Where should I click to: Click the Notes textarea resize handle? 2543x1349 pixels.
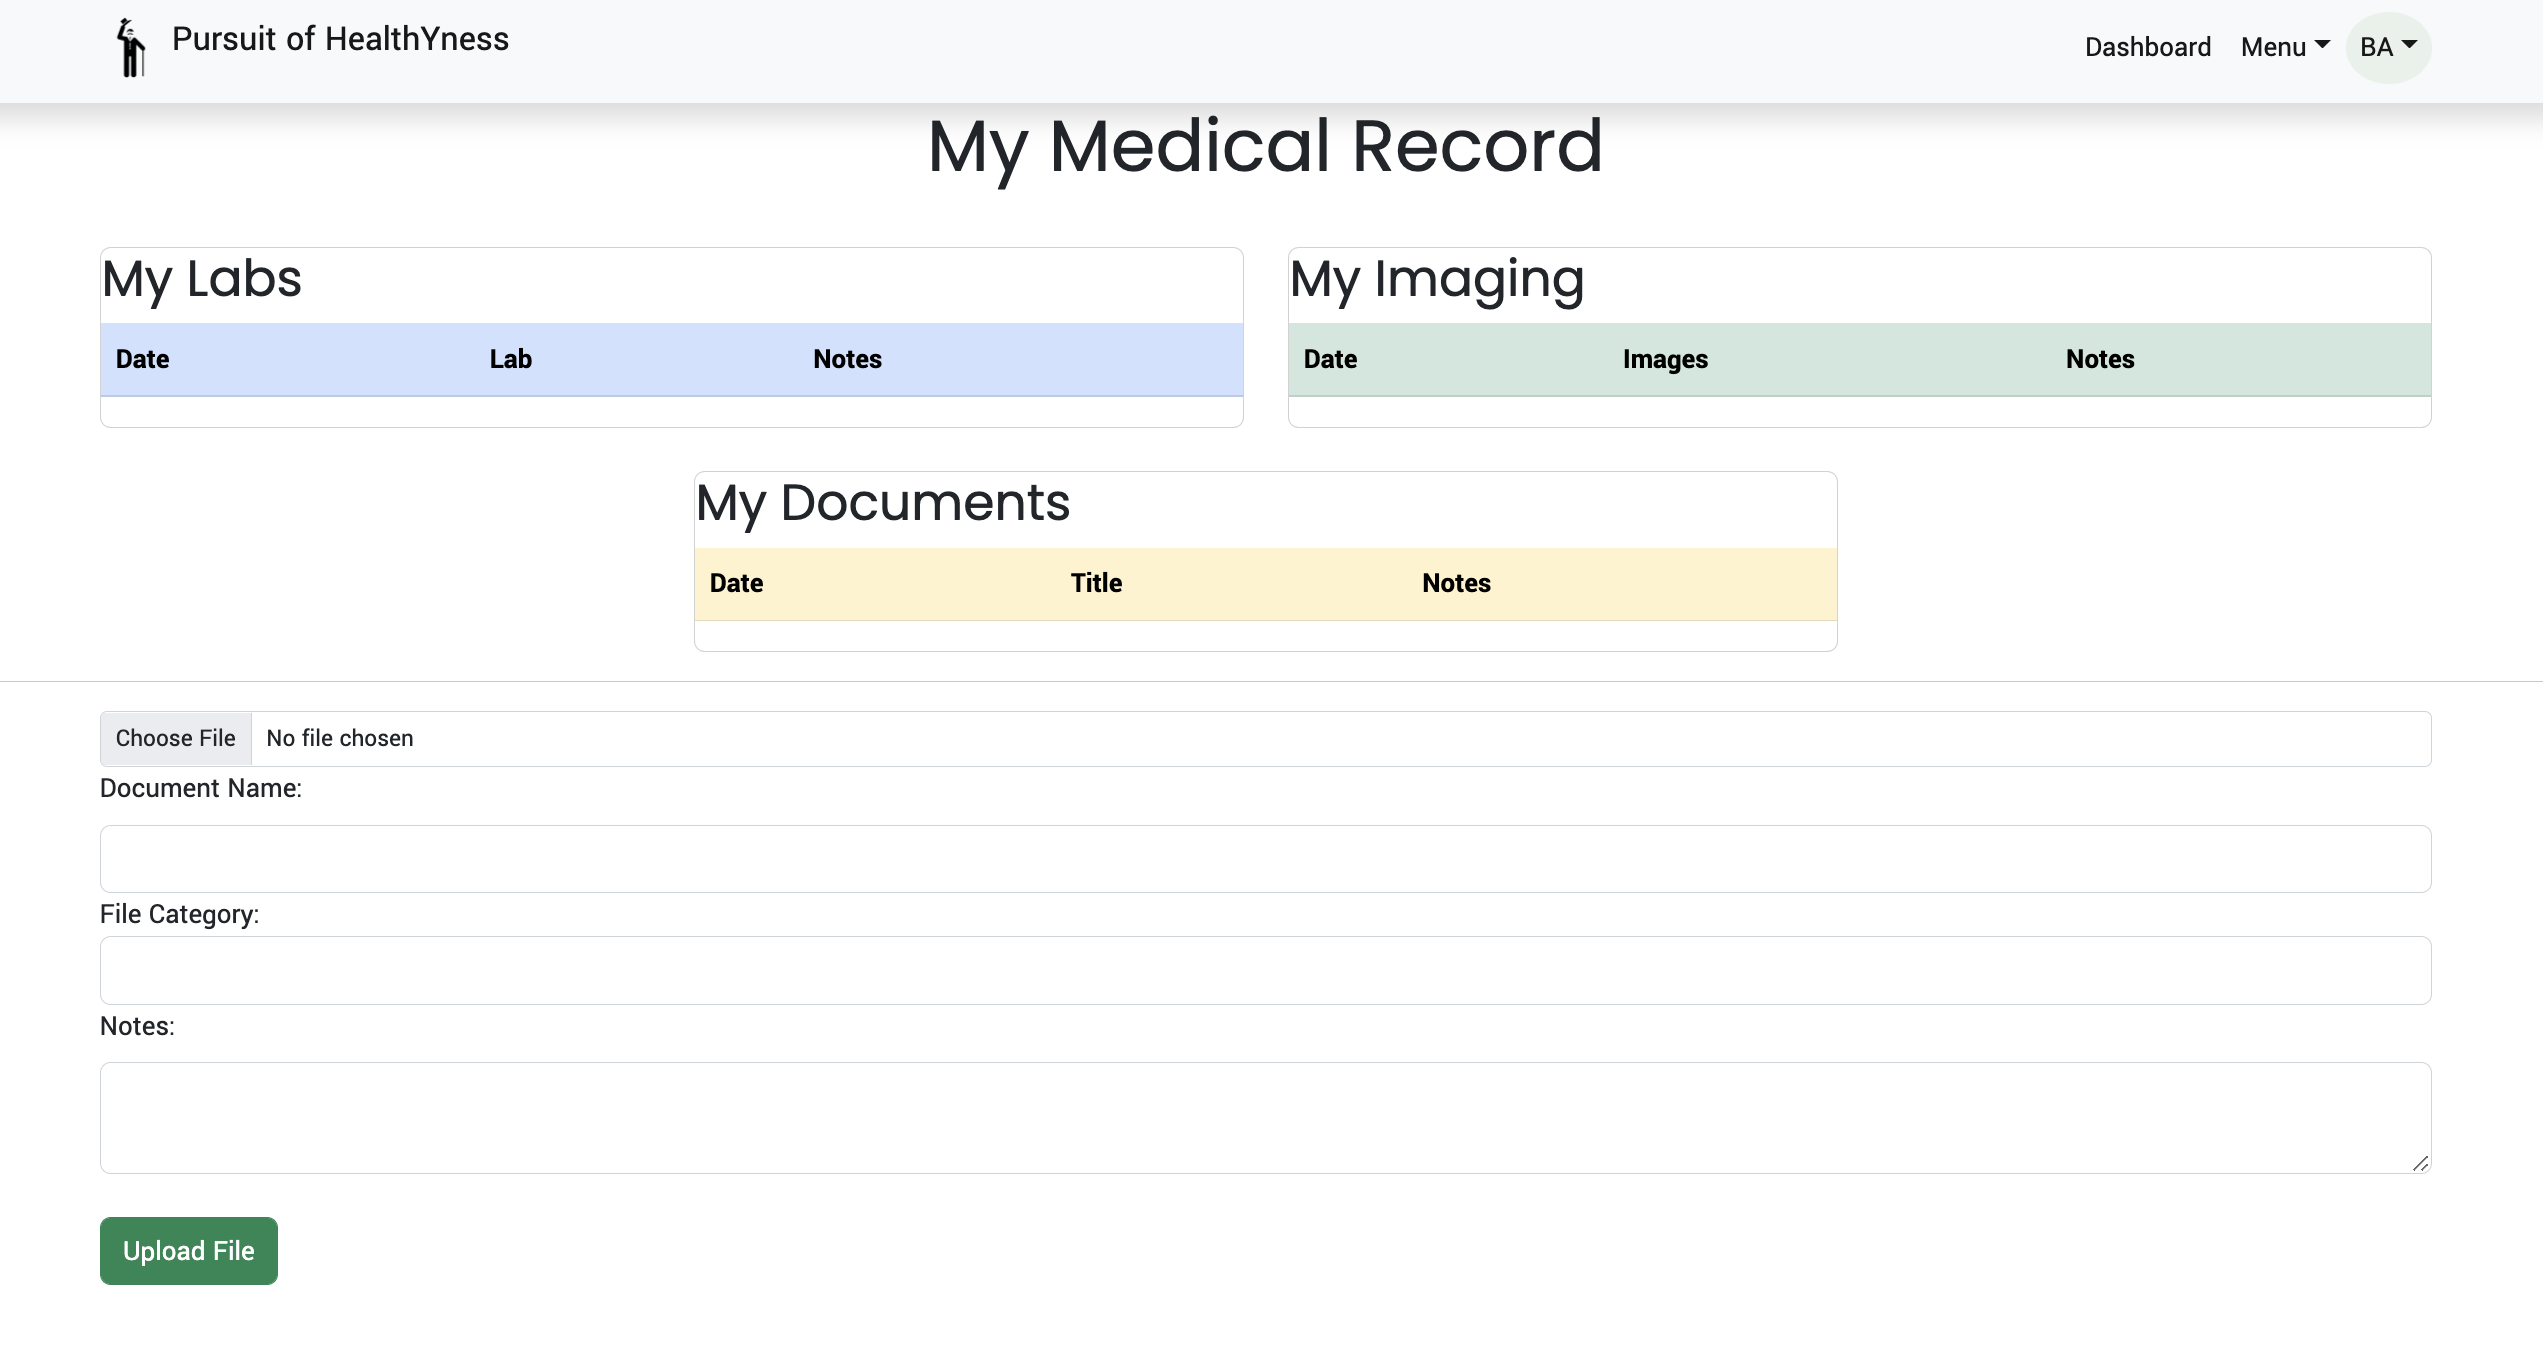[x=2420, y=1162]
